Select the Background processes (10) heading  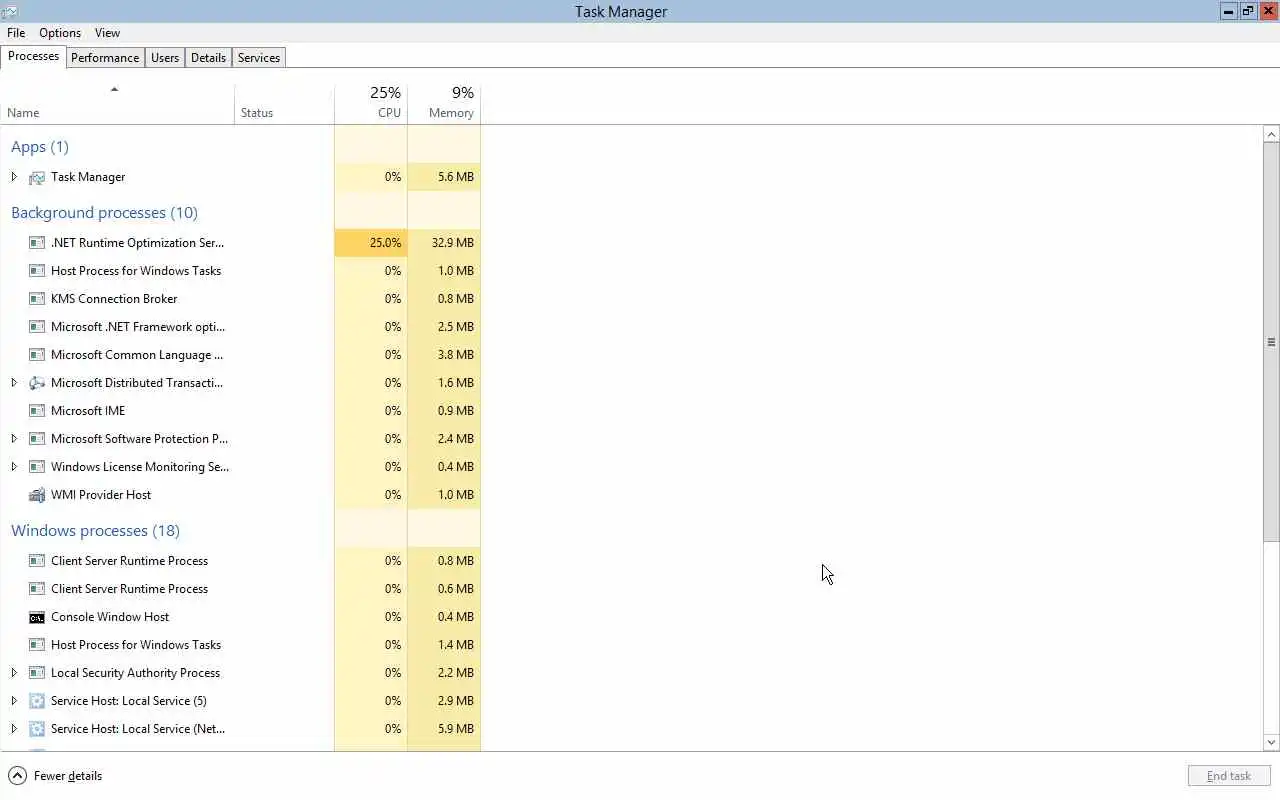tap(104, 213)
